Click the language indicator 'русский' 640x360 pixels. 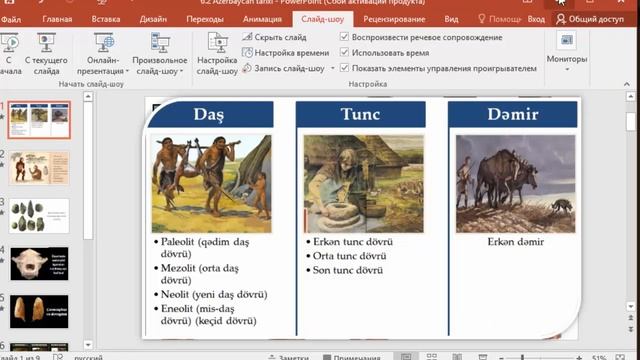click(x=88, y=357)
